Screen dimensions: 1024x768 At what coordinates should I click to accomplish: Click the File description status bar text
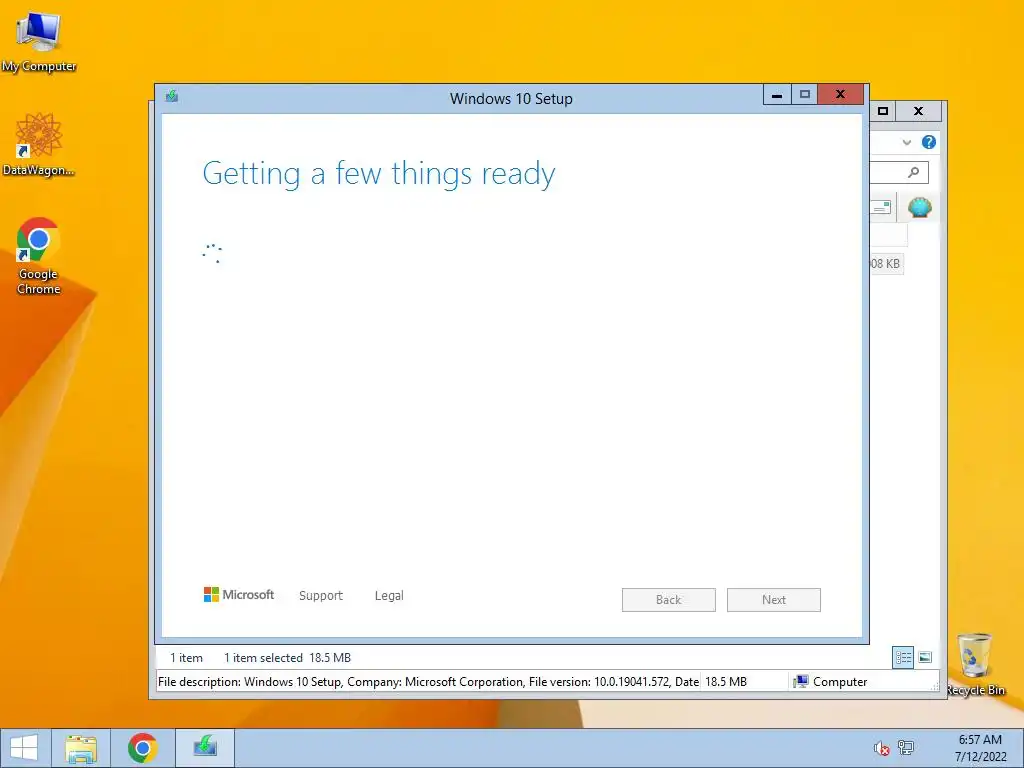(x=428, y=682)
